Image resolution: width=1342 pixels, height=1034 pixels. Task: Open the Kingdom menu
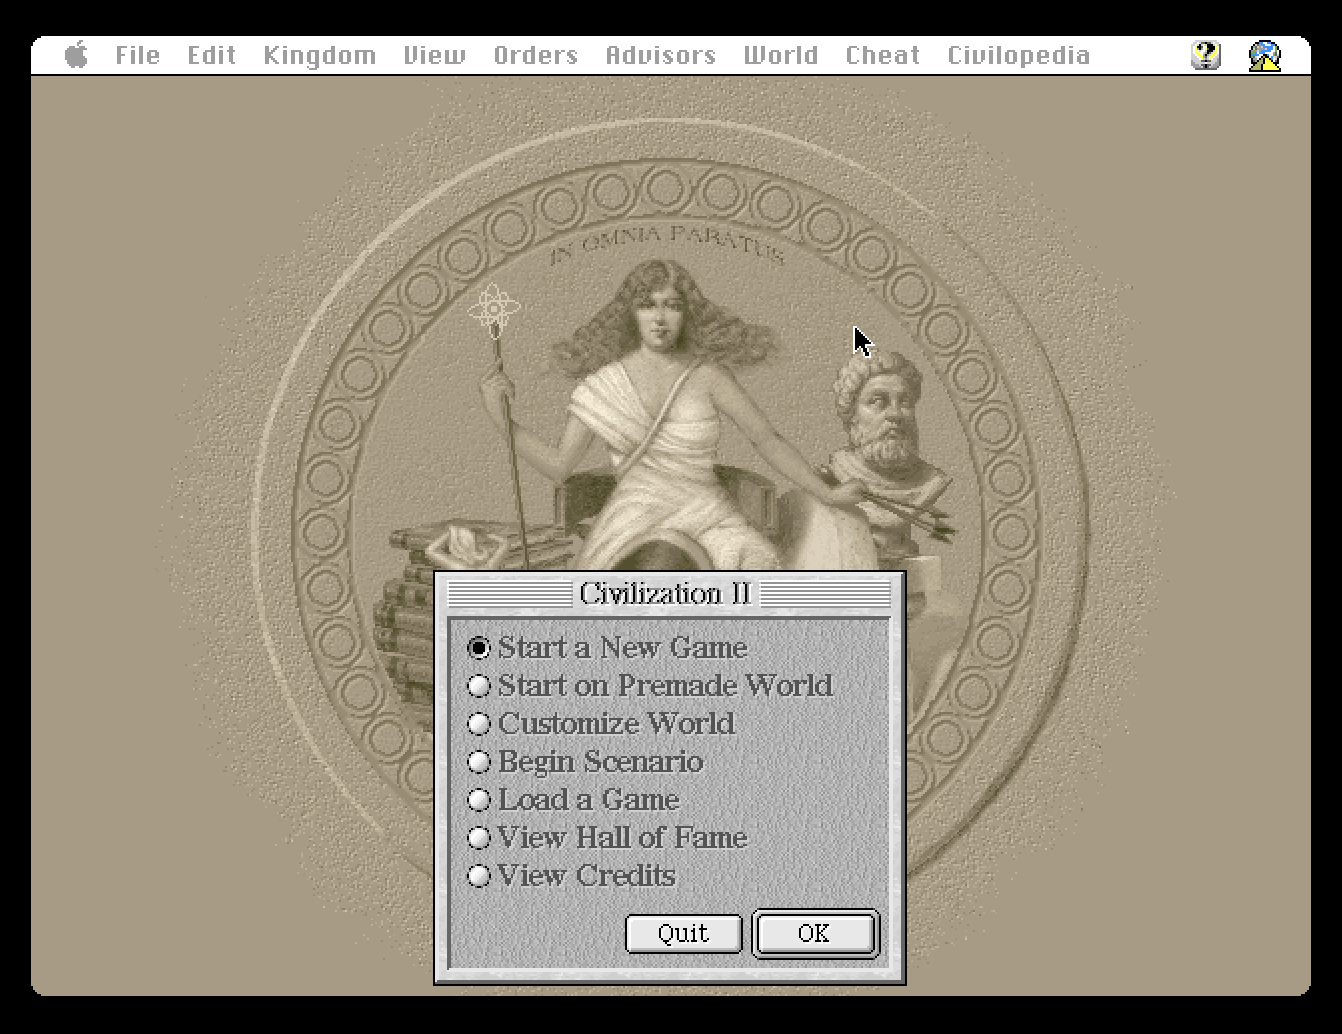point(320,55)
